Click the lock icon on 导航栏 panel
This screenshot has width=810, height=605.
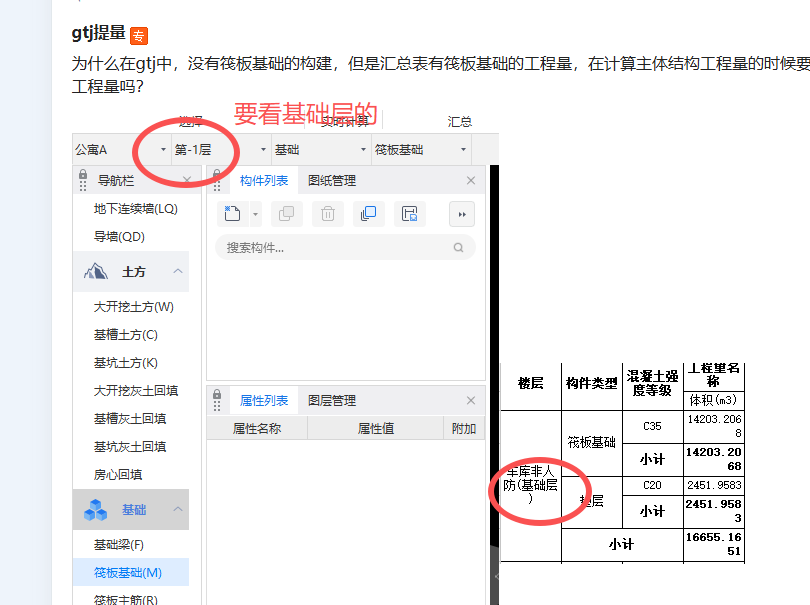point(83,174)
